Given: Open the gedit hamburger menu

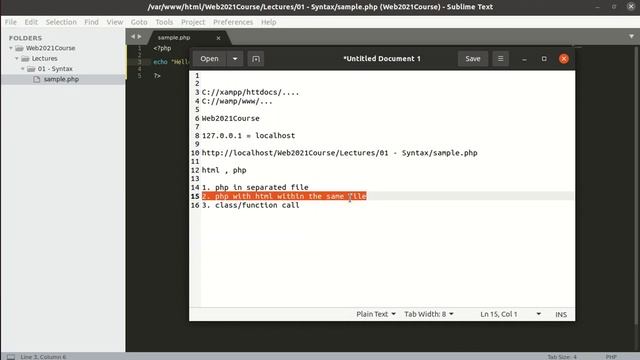Looking at the screenshot, I should click(500, 59).
